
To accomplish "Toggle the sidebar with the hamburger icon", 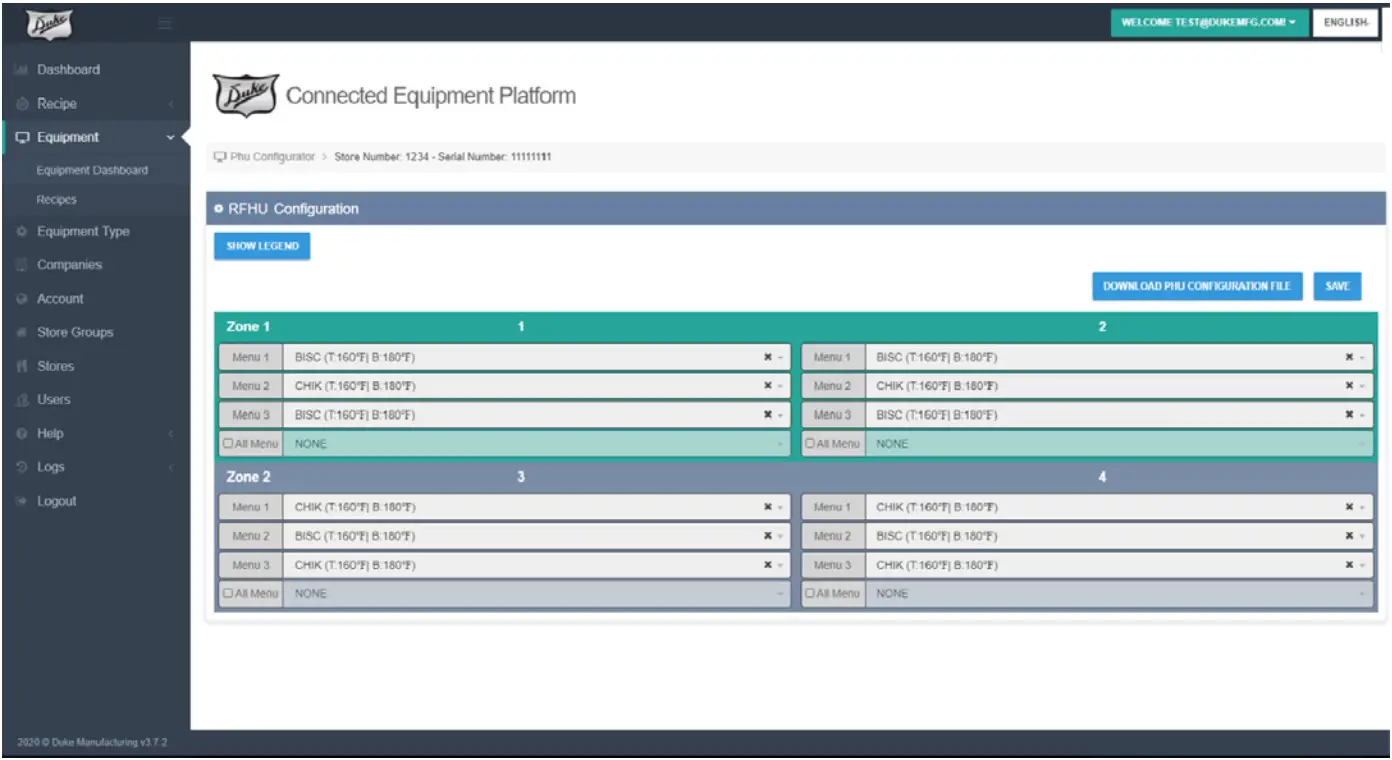I will (165, 23).
